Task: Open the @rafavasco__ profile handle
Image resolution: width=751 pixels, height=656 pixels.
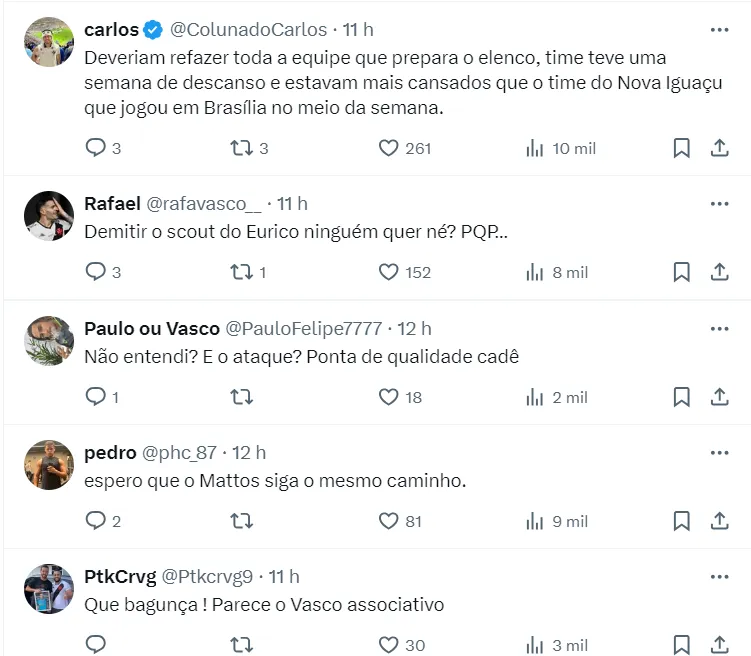Action: click(x=204, y=204)
